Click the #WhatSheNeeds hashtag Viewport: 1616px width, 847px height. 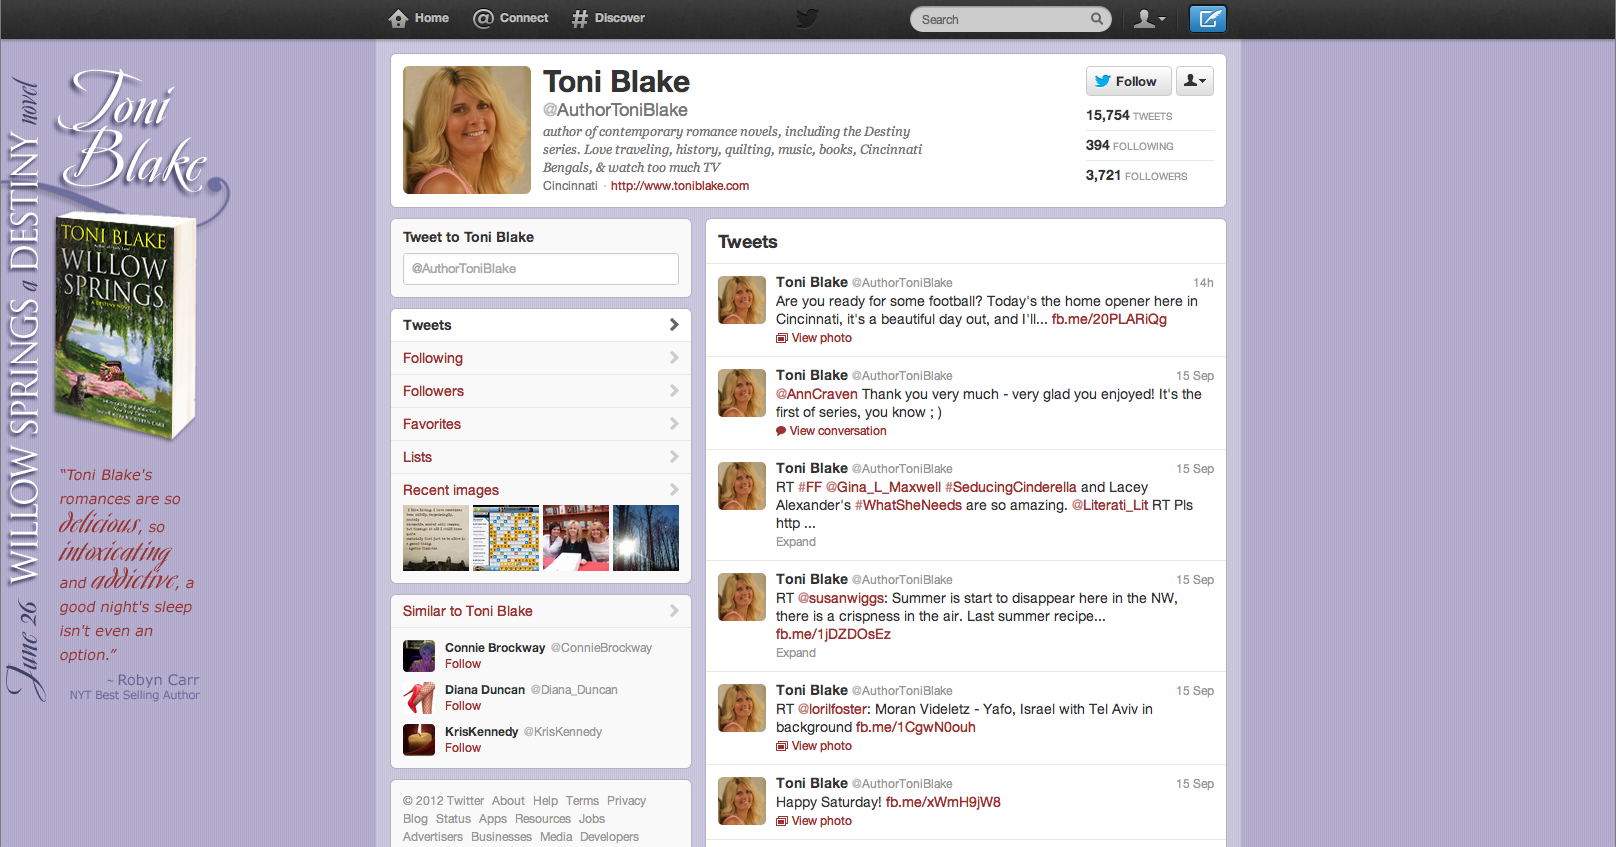pos(908,505)
